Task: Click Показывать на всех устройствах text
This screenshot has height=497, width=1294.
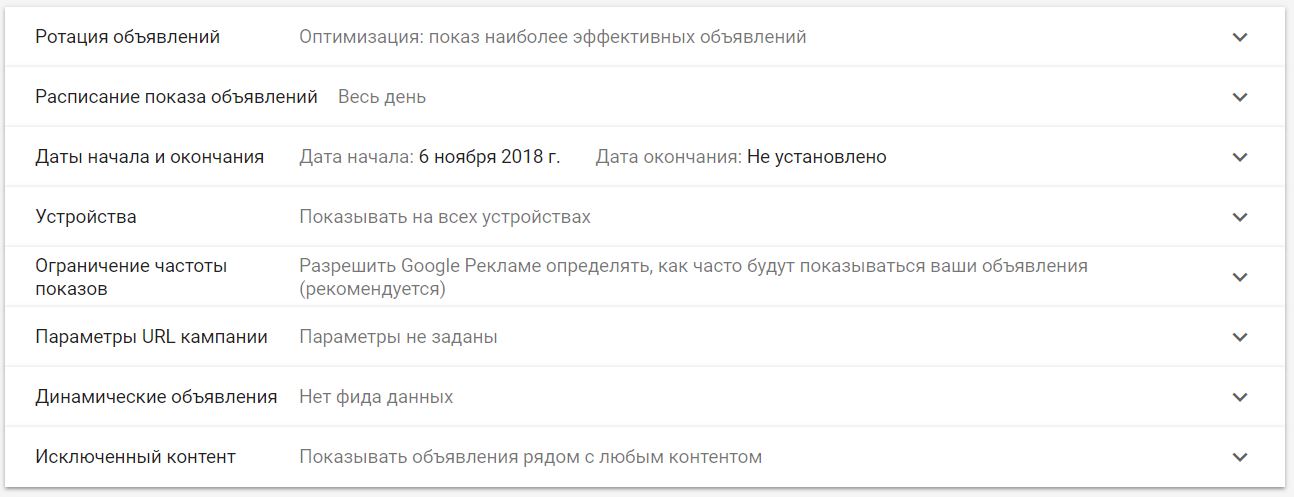Action: tap(445, 217)
